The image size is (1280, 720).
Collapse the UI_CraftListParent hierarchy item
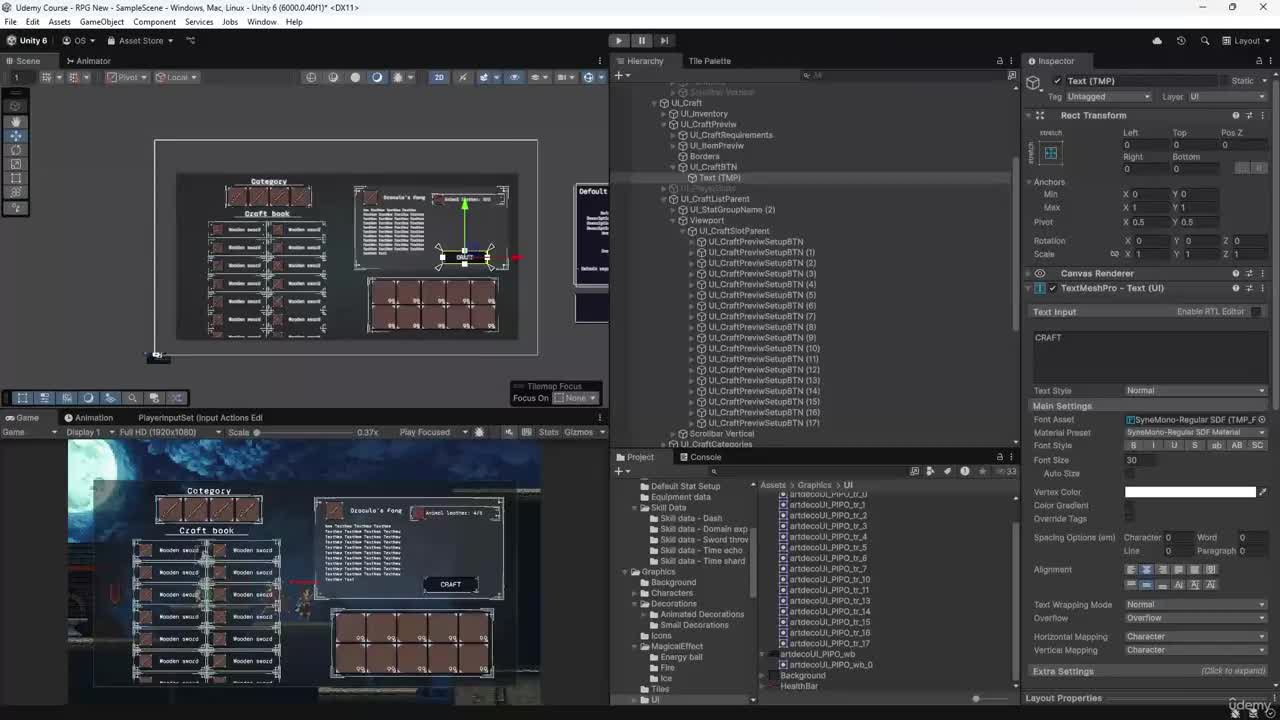[662, 199]
